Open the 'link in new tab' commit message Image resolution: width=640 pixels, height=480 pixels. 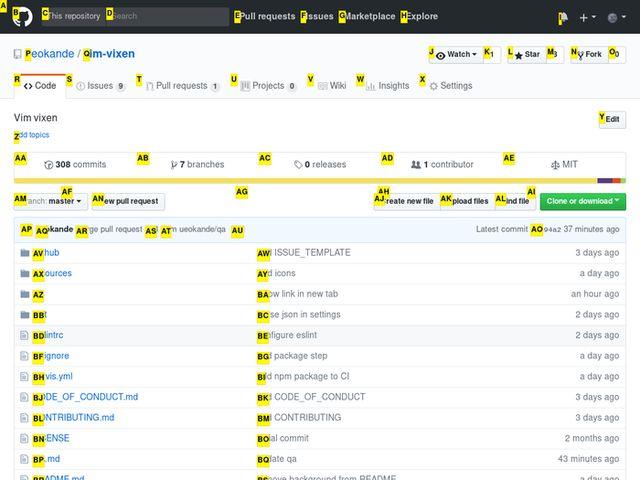point(298,294)
